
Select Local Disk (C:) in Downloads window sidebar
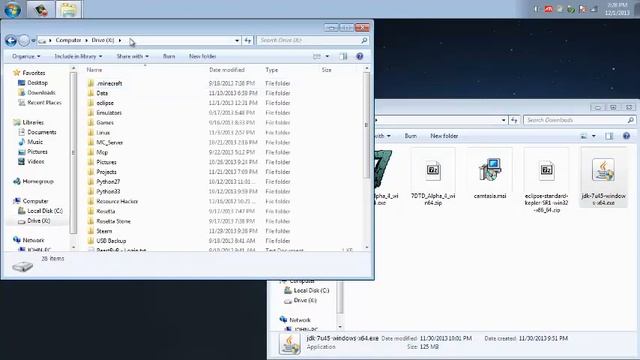click(311, 291)
